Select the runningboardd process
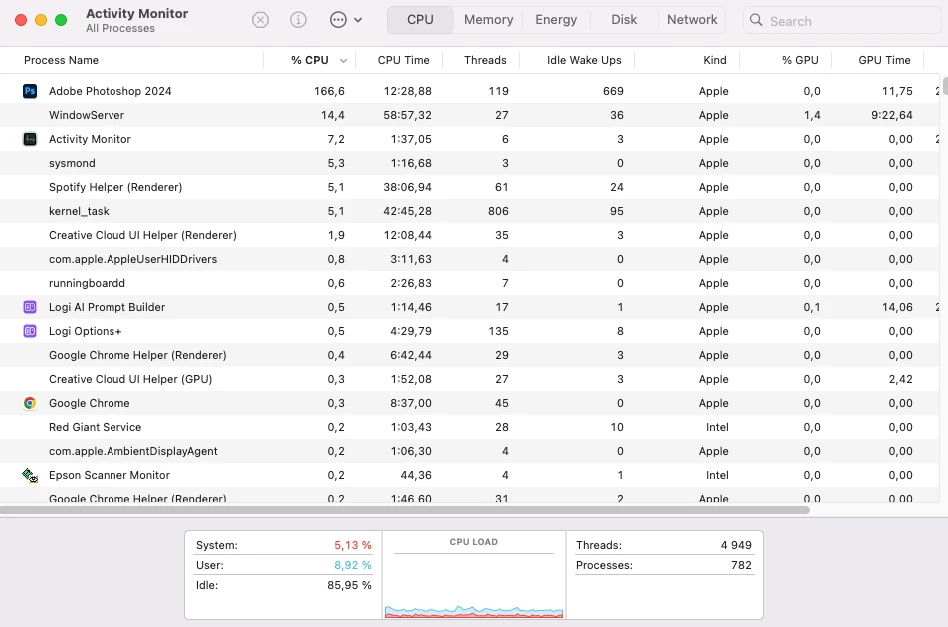Screen dimensions: 948x627 (470, 283)
